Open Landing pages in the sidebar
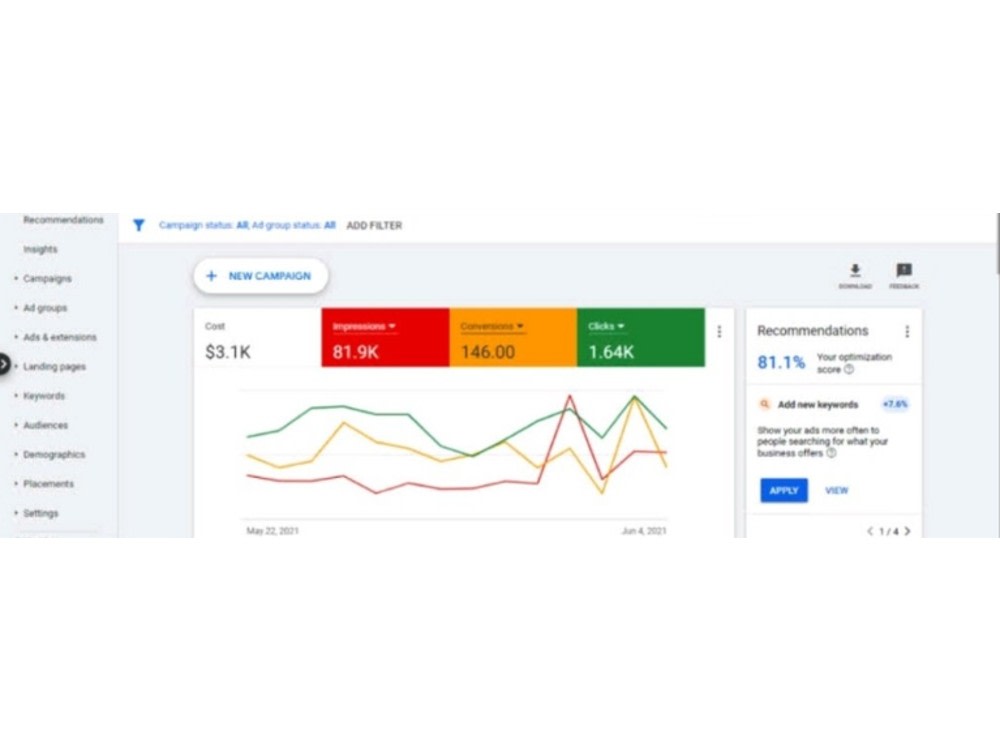Image resolution: width=1000 pixels, height=750 pixels. (x=54, y=367)
